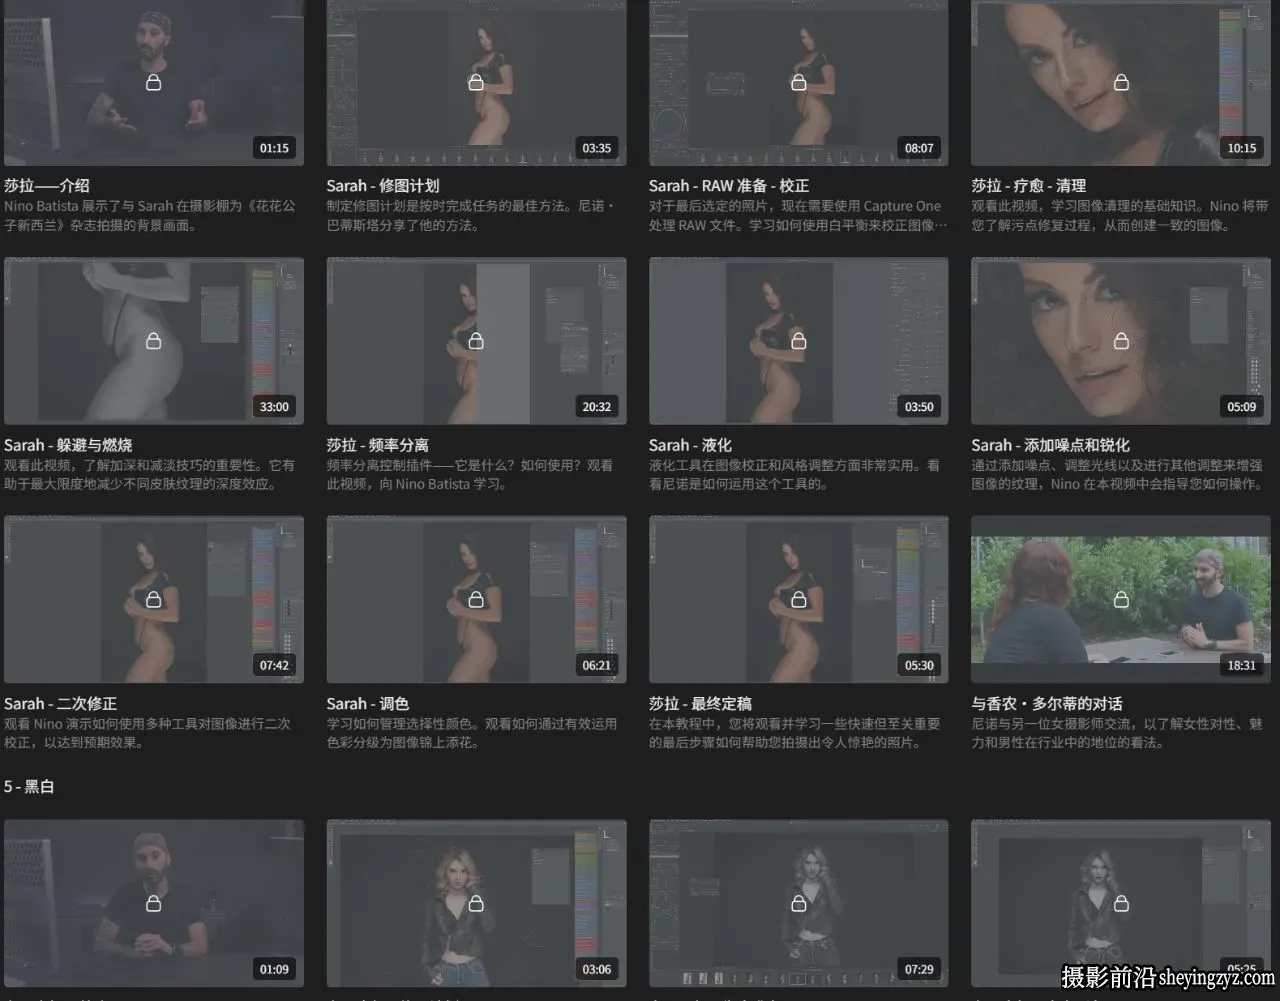
Task: Click the 33:00 duration badge
Action: [x=274, y=407]
